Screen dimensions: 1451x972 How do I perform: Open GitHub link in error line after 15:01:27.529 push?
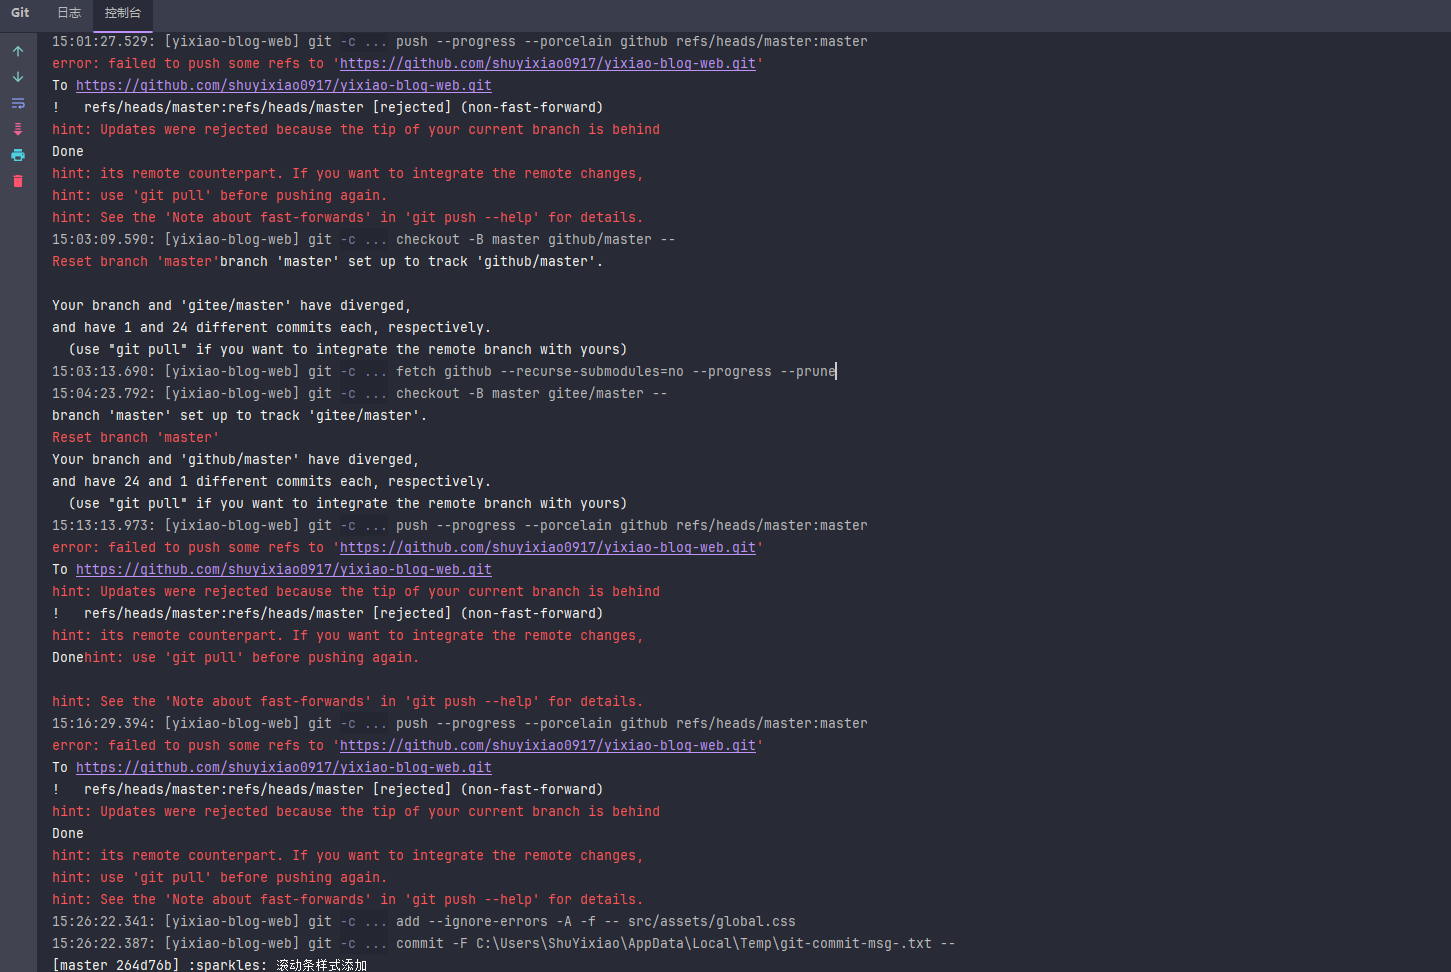(x=548, y=63)
